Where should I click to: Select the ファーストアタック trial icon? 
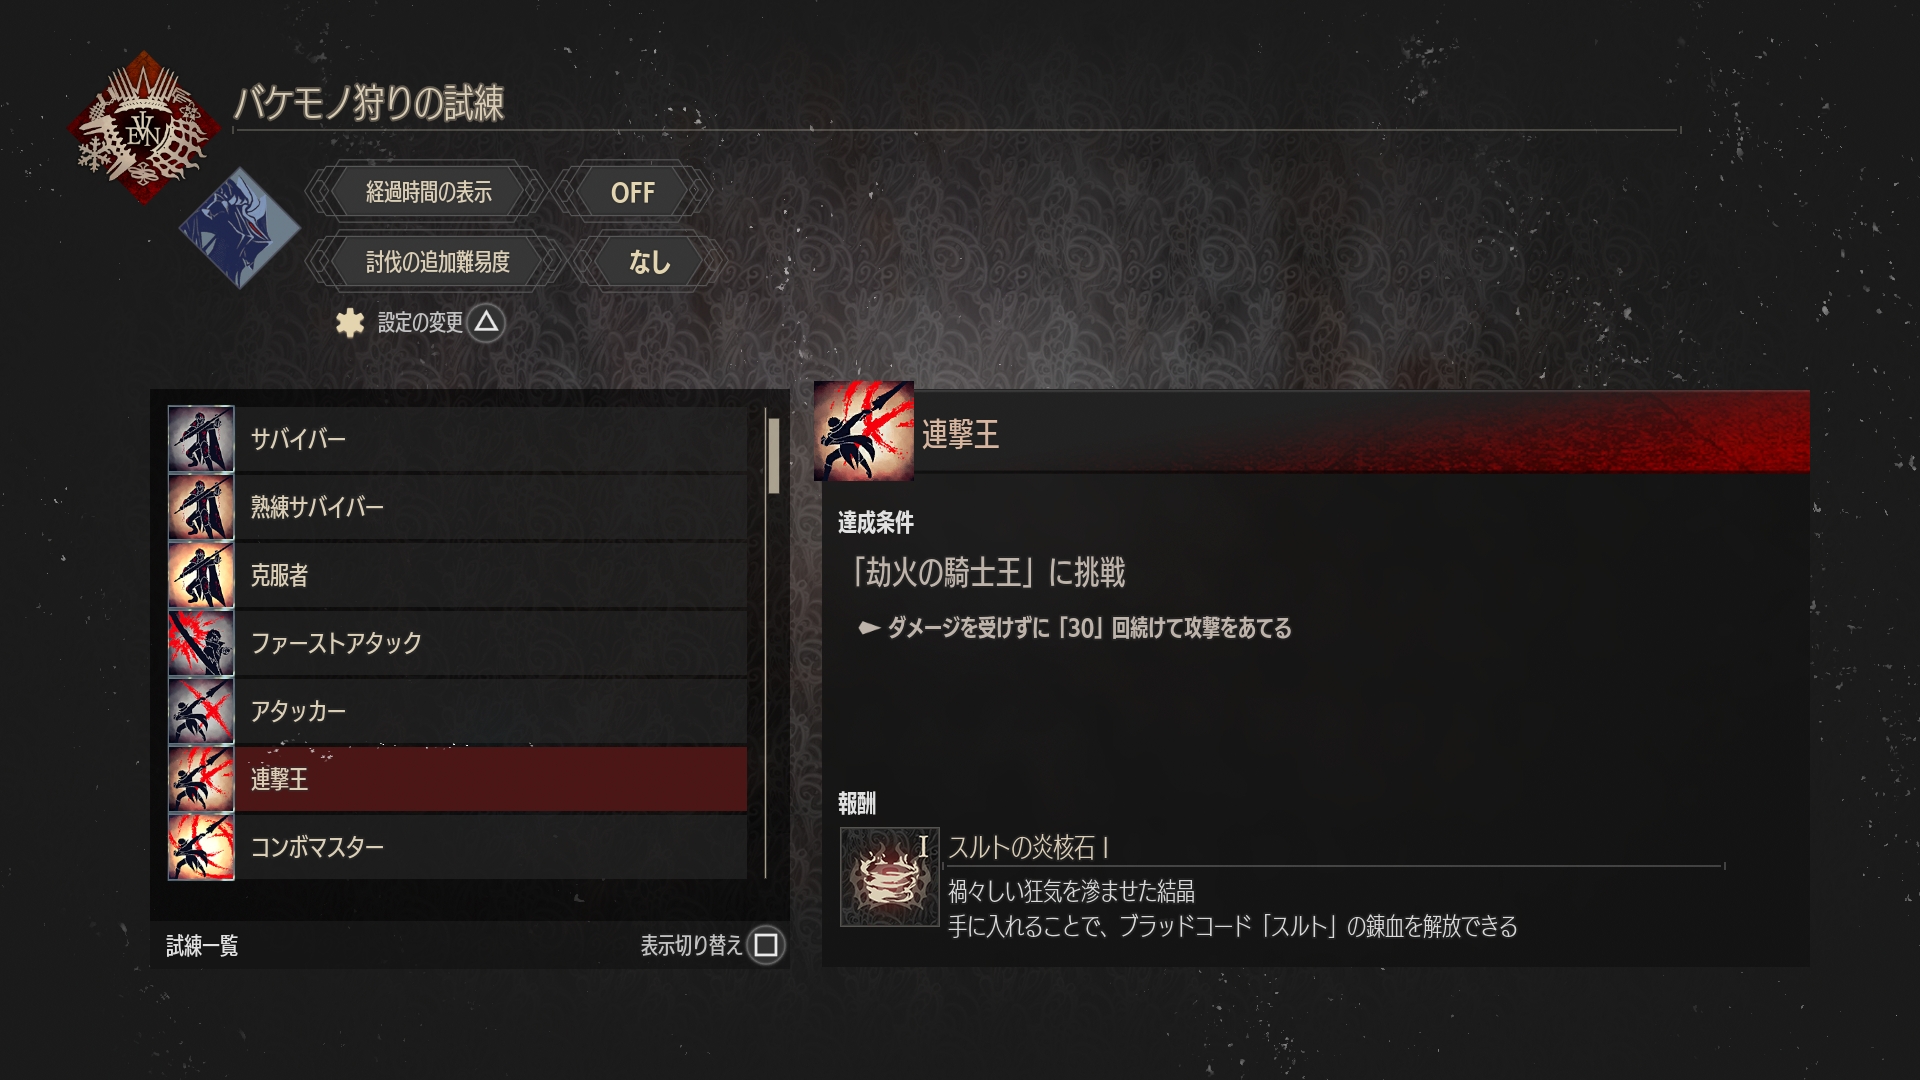point(201,643)
